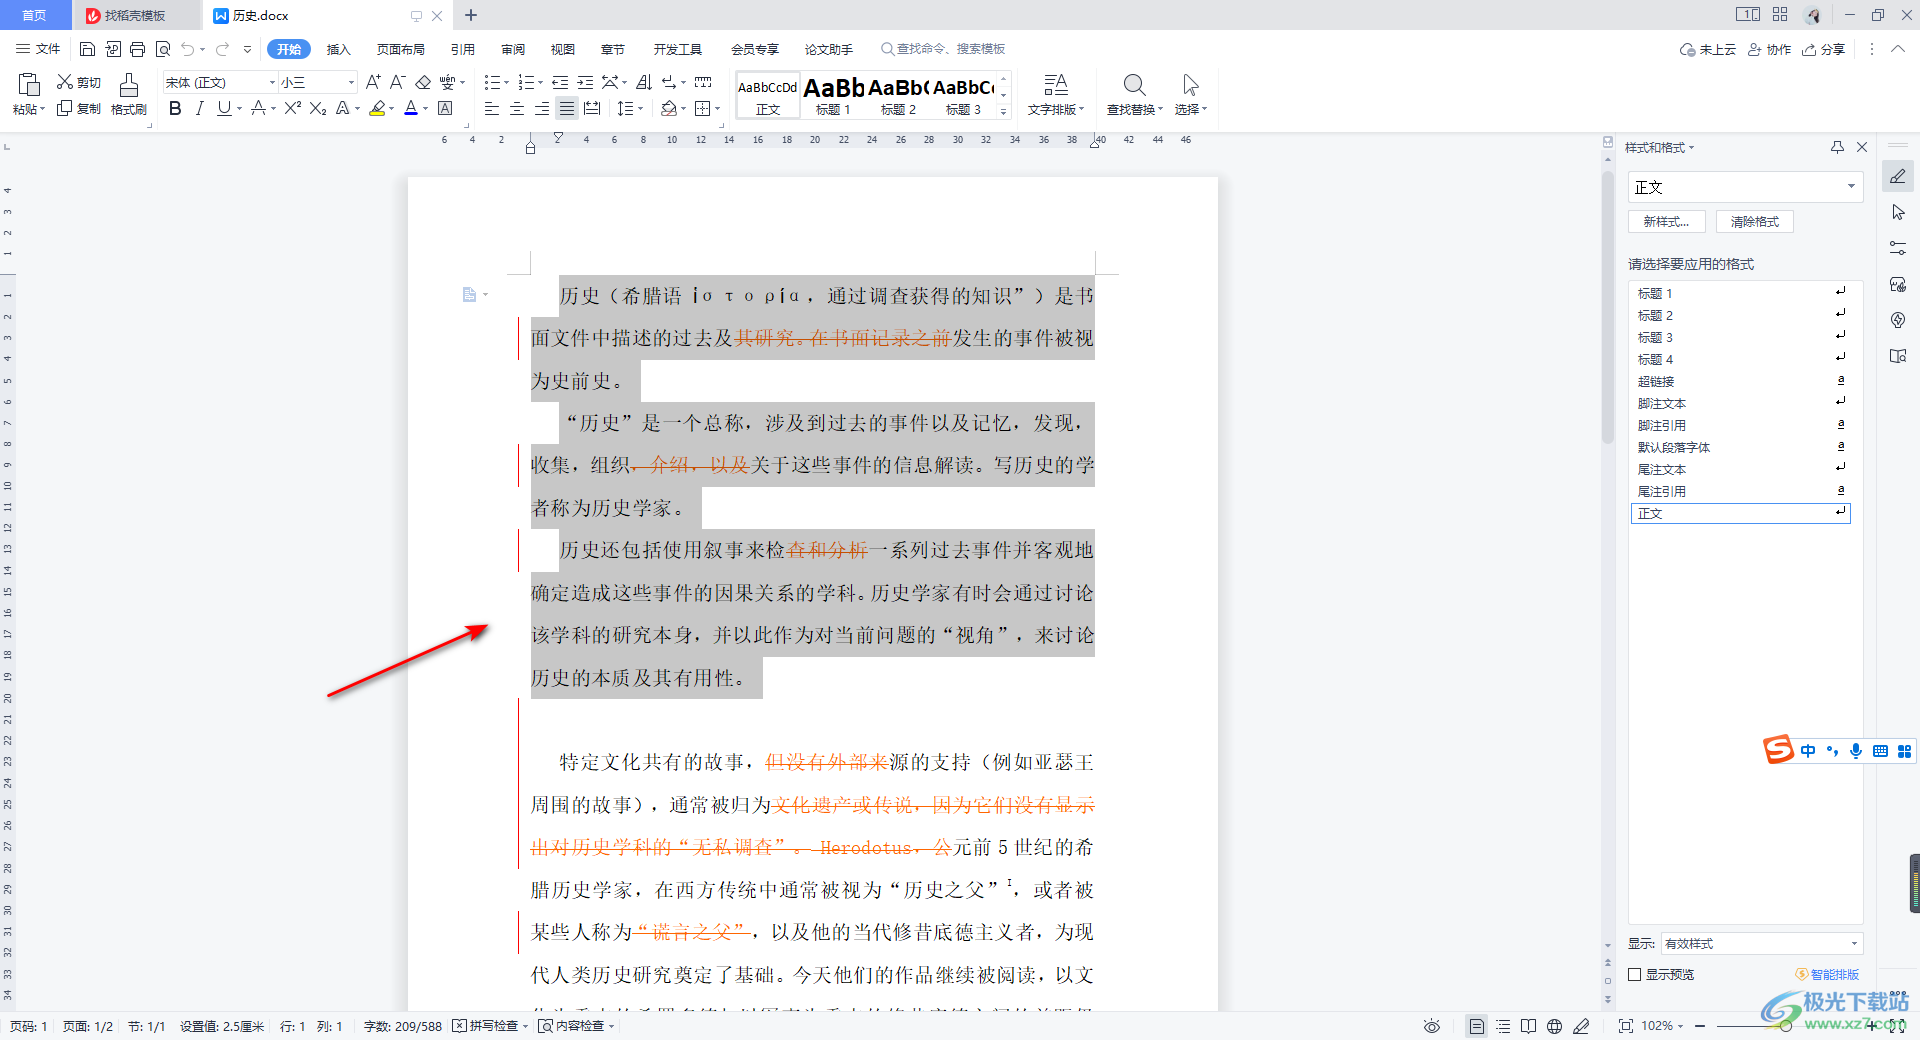Toggle Underline formatting
Viewport: 1920px width, 1040px height.
pos(223,108)
